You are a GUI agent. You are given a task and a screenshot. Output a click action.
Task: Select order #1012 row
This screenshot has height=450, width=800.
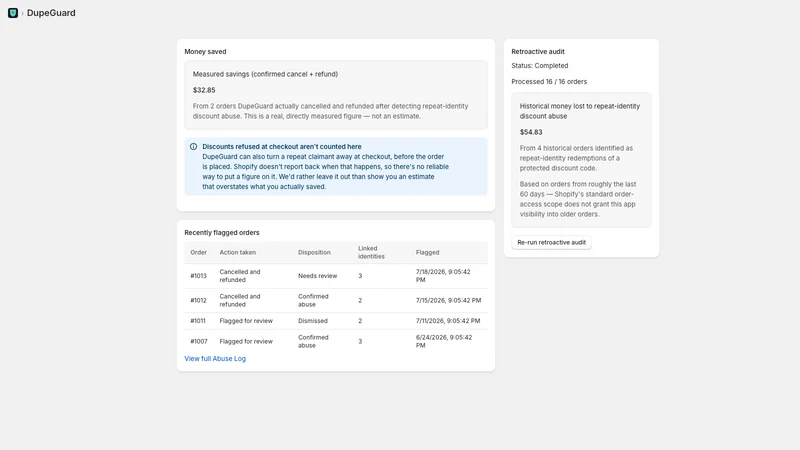tap(336, 301)
